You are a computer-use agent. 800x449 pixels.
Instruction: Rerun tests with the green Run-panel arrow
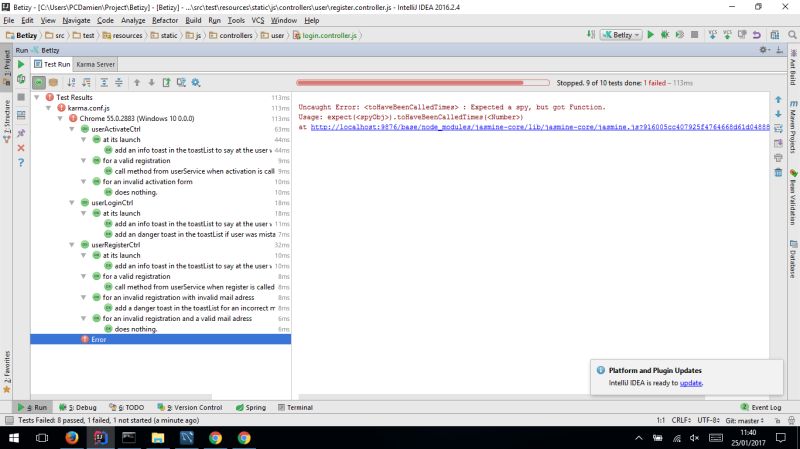coord(21,64)
